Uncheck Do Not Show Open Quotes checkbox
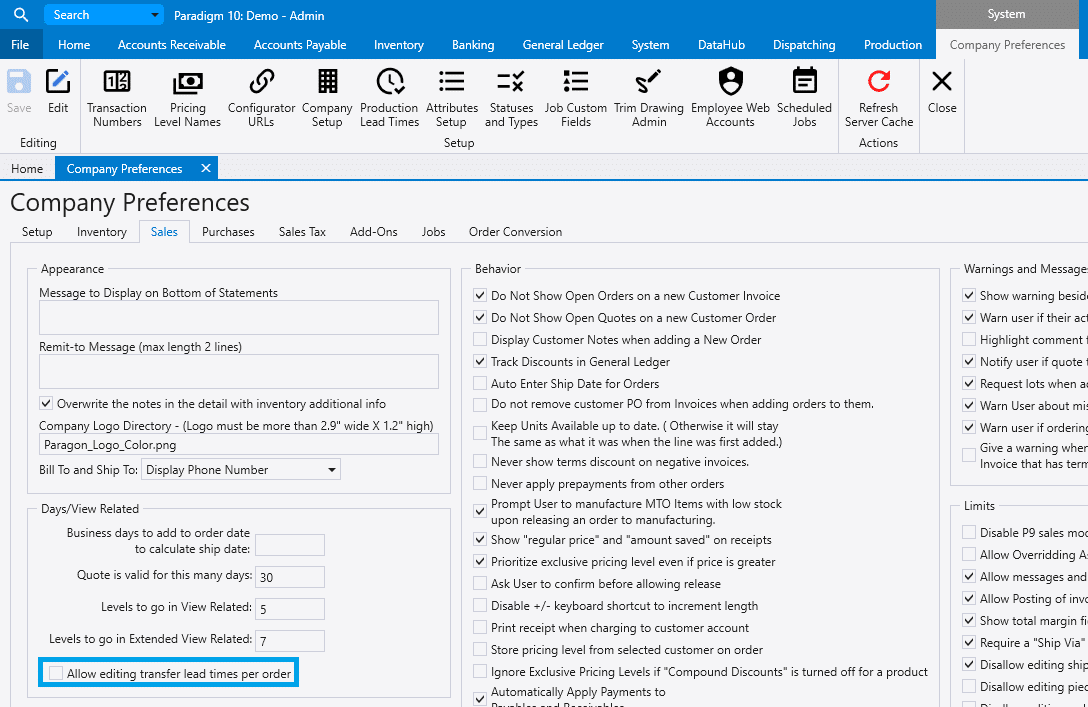The image size is (1088, 707). pyautogui.click(x=479, y=318)
